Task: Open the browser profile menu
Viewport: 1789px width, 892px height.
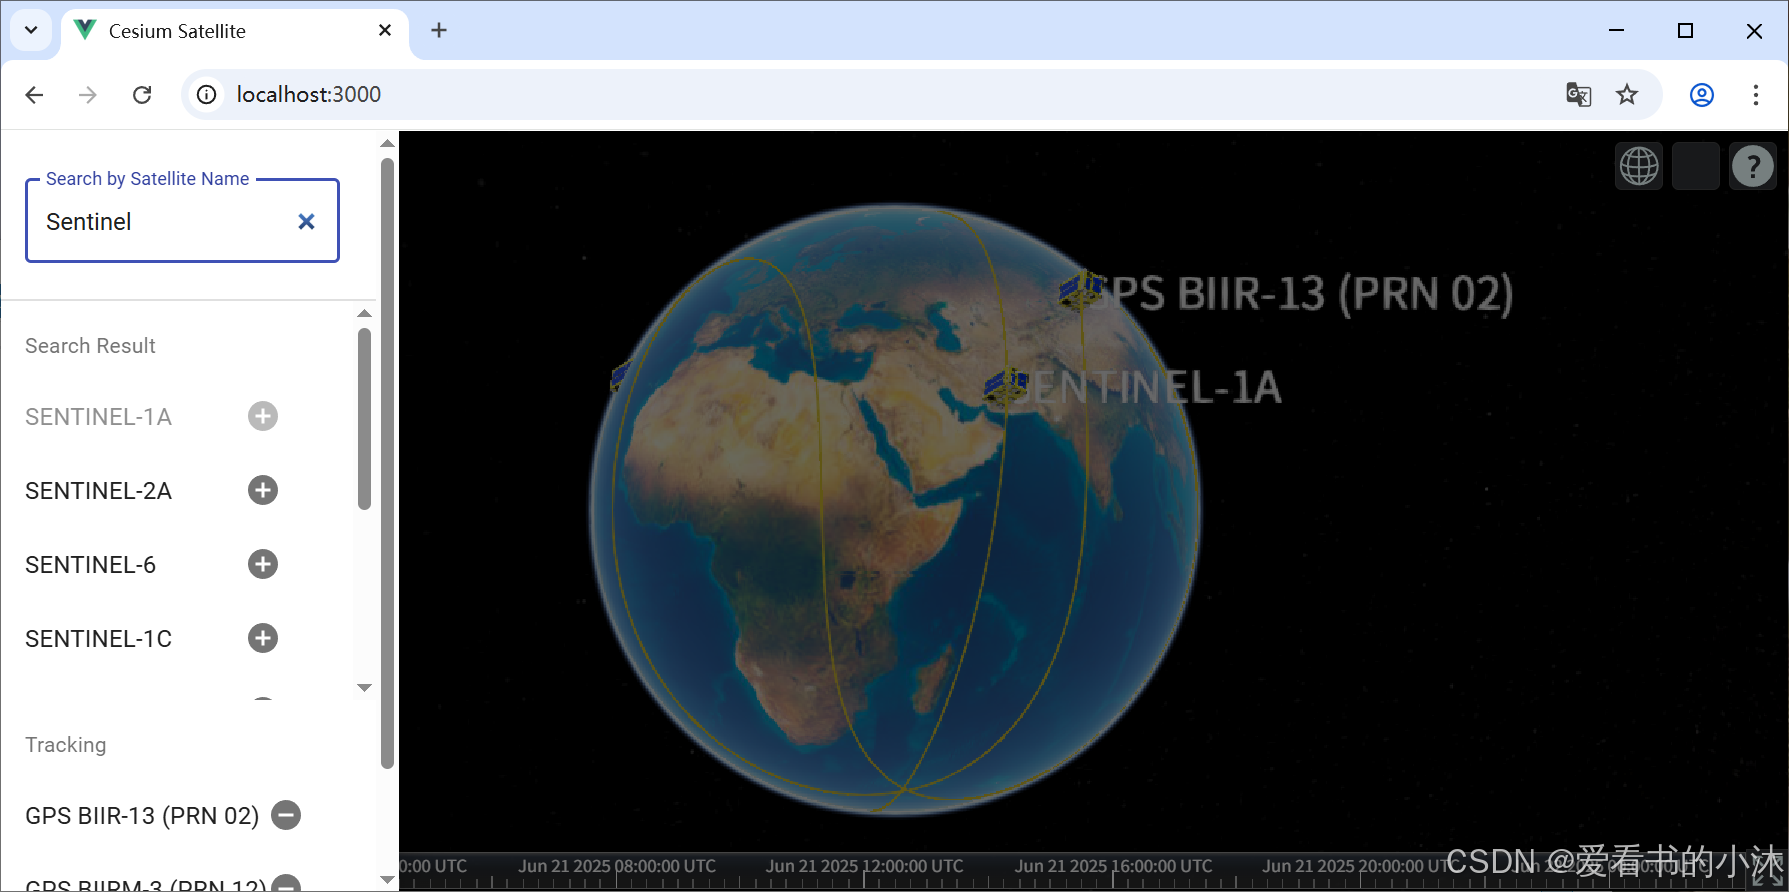Action: tap(1702, 94)
